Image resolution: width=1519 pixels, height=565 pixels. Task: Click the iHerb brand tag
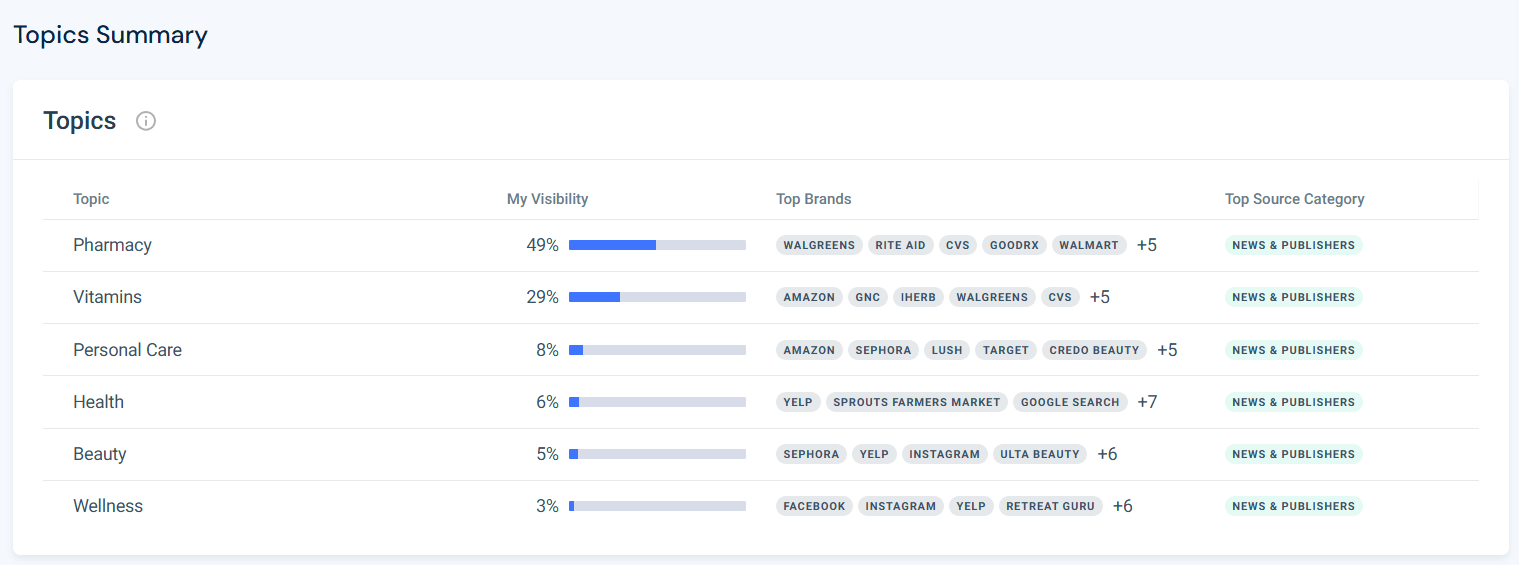918,297
